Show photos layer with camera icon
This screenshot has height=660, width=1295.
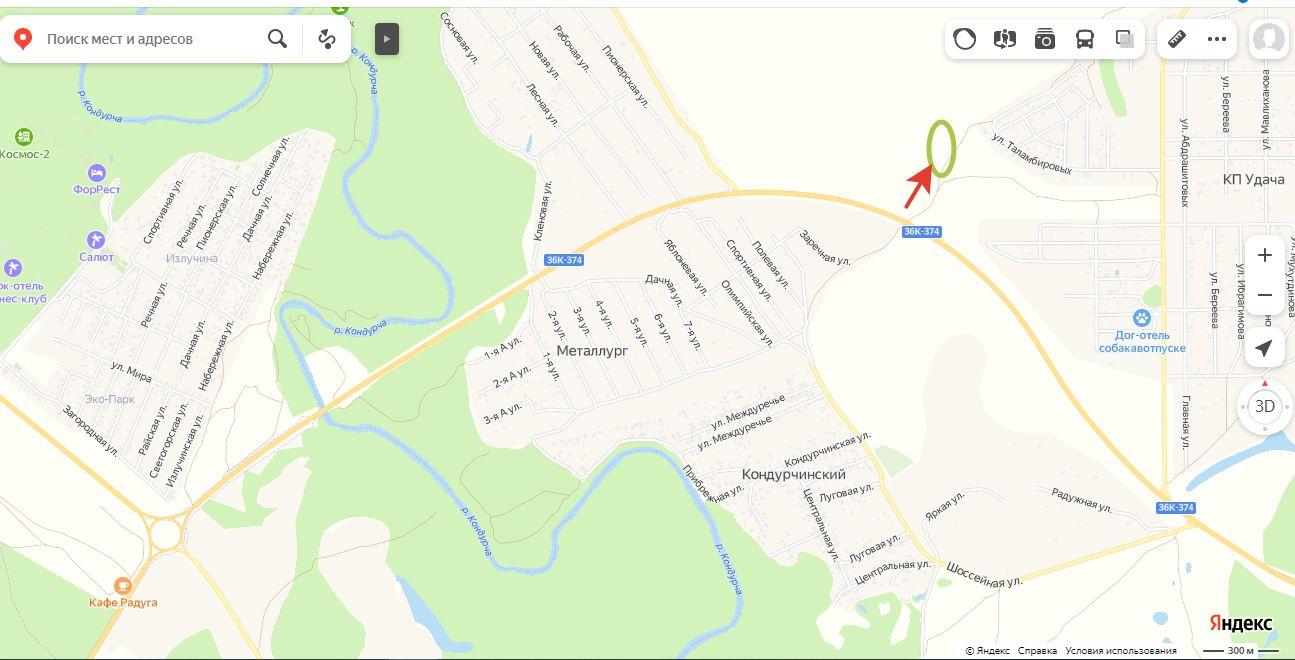point(1045,39)
